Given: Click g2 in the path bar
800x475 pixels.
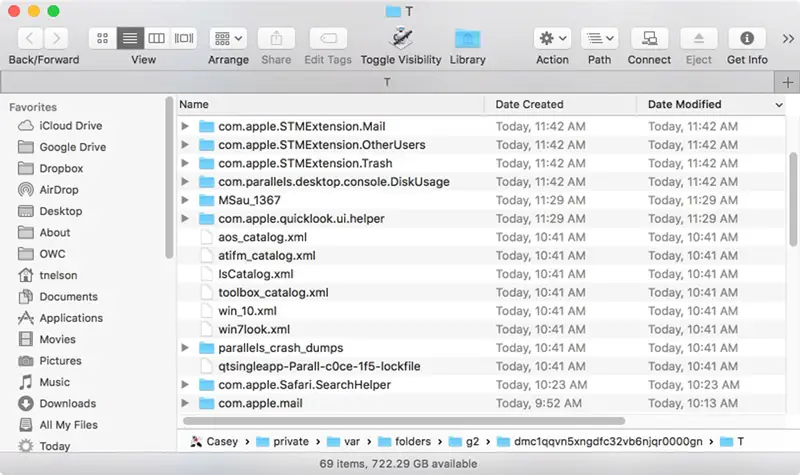Looking at the screenshot, I should pyautogui.click(x=464, y=442).
